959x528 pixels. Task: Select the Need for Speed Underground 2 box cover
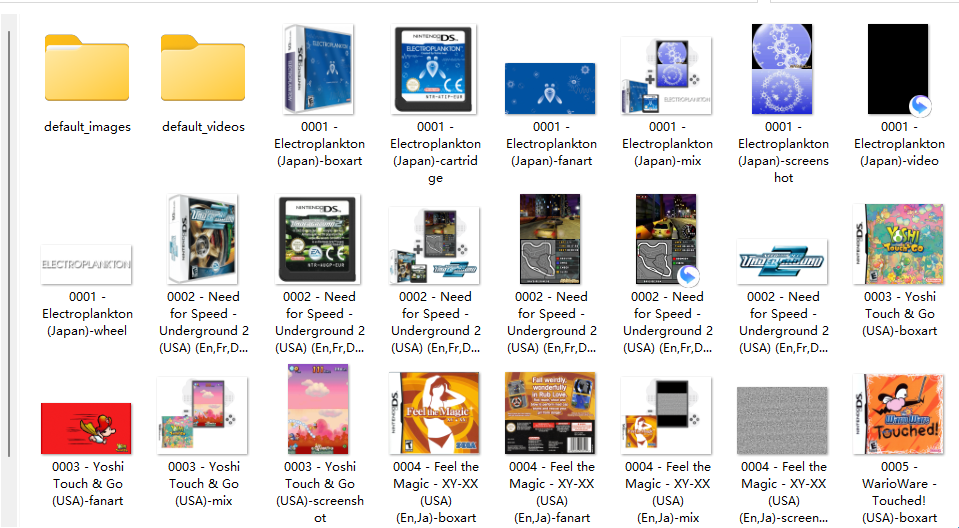point(203,239)
